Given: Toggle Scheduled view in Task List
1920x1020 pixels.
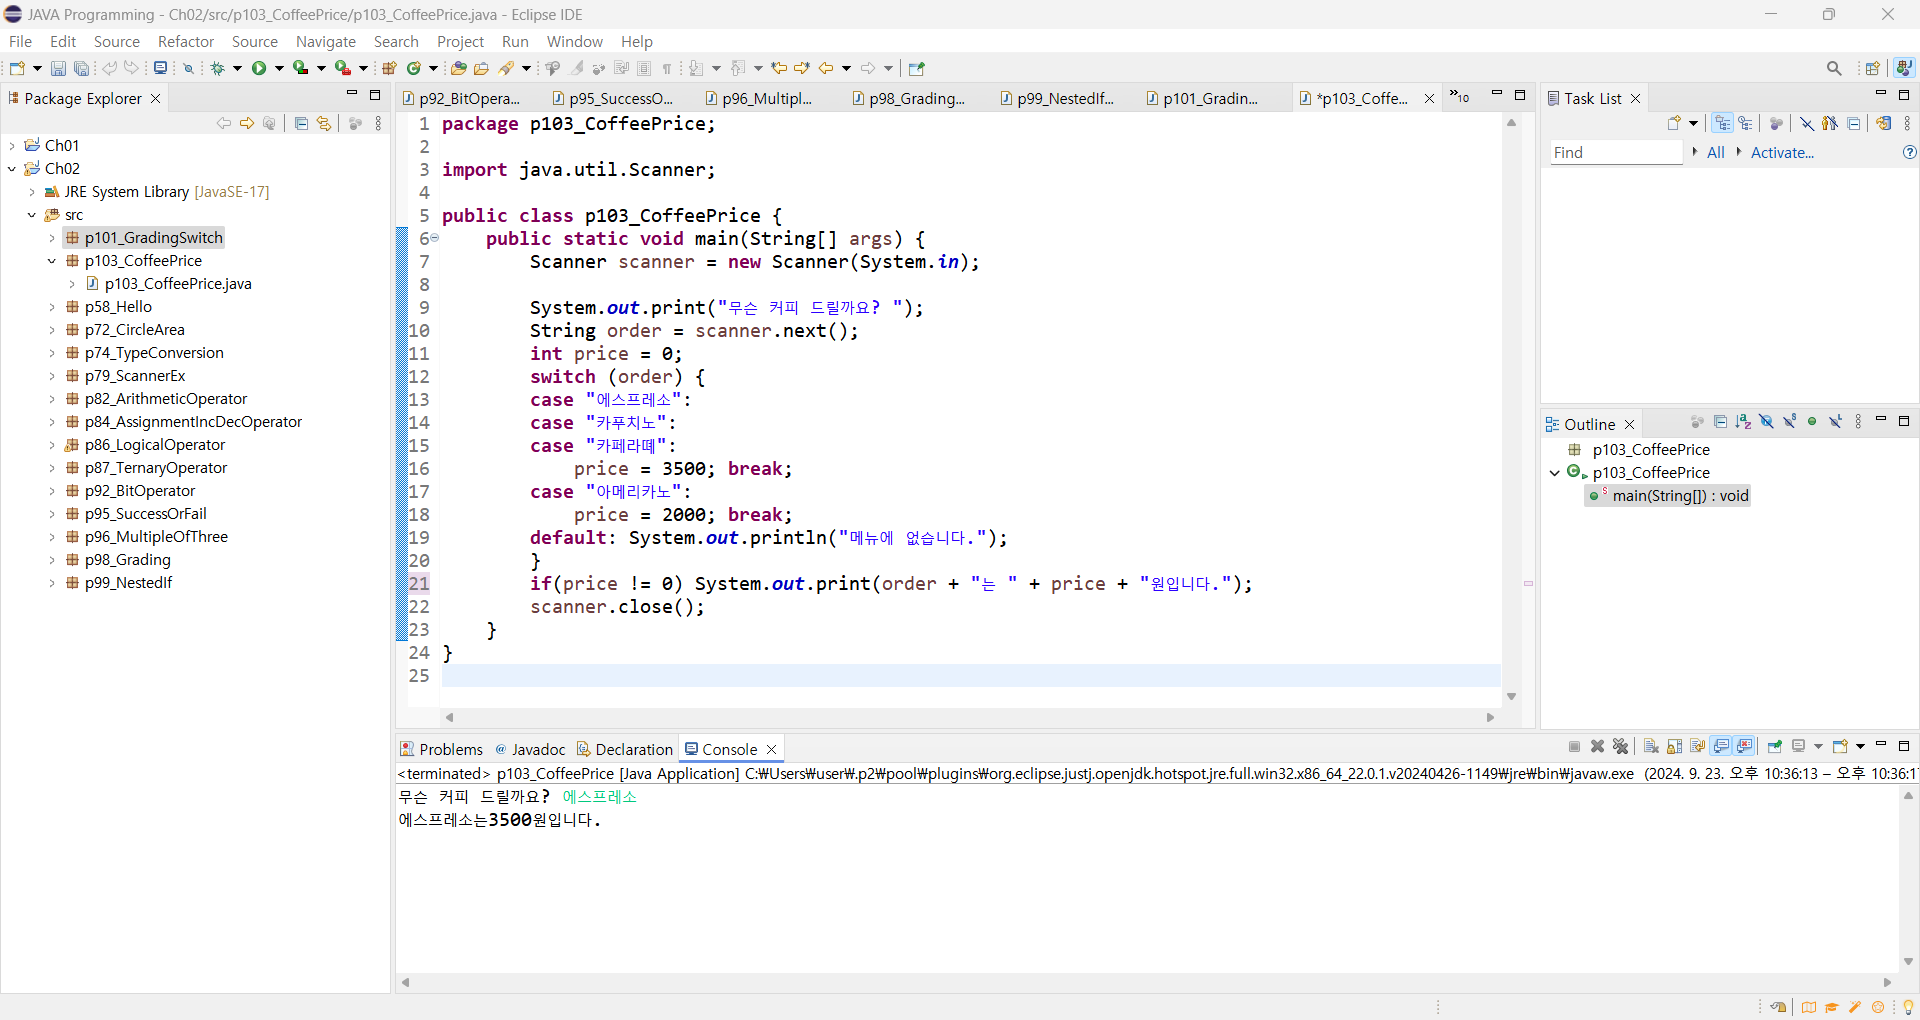Looking at the screenshot, I should click(1746, 123).
